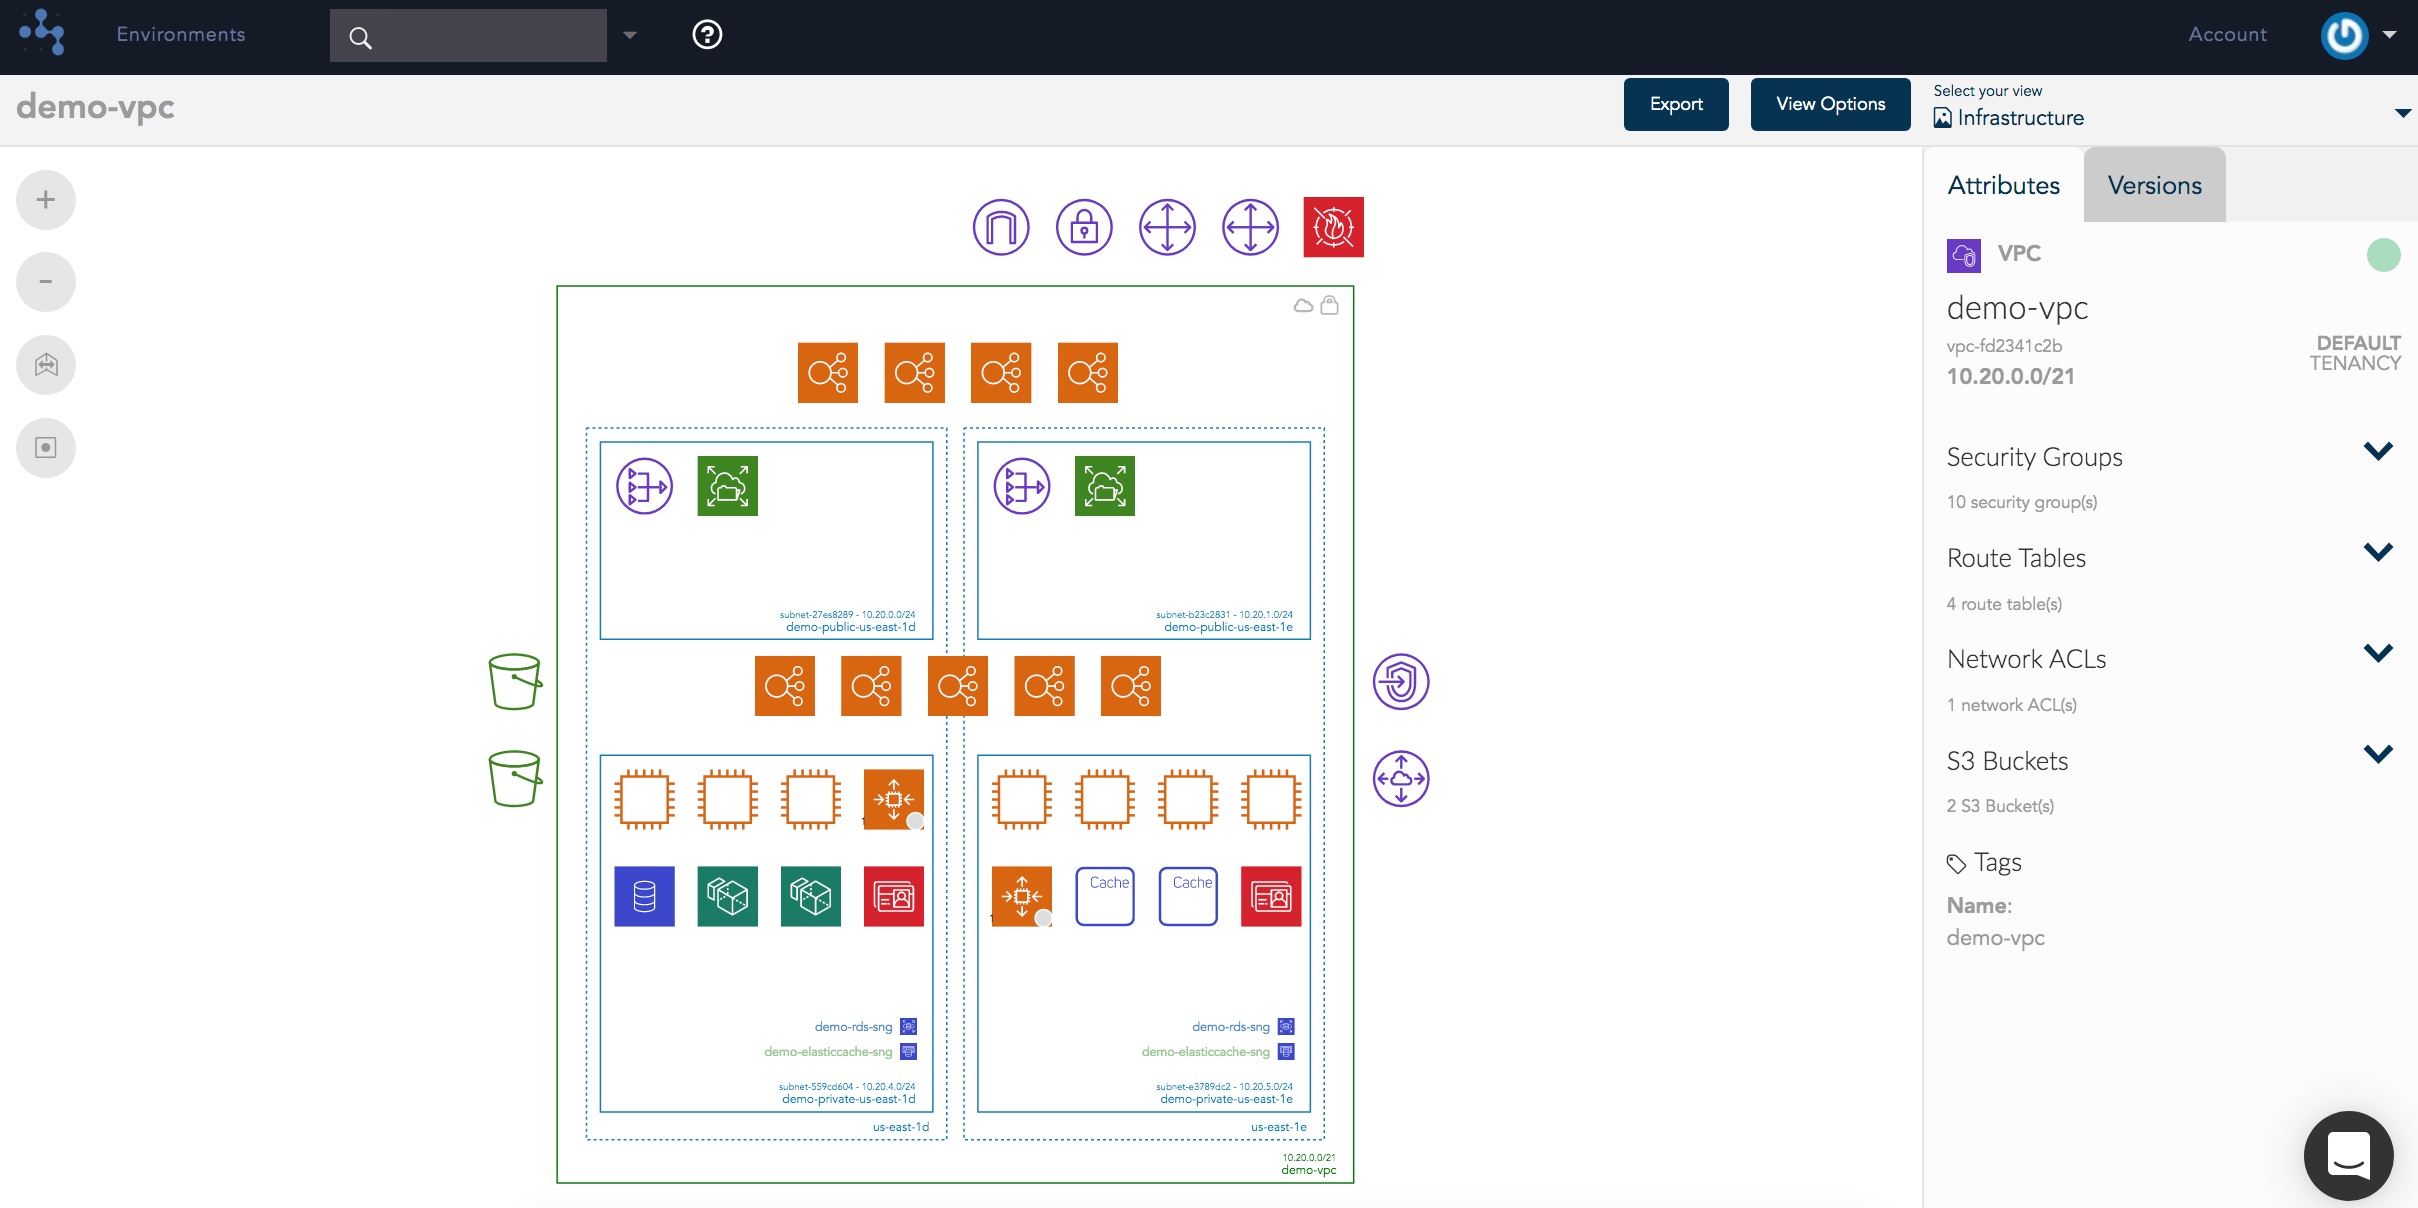Click the 10.20.0.0/21 CIDR text
Image resolution: width=2418 pixels, height=1208 pixels.
2010,376
